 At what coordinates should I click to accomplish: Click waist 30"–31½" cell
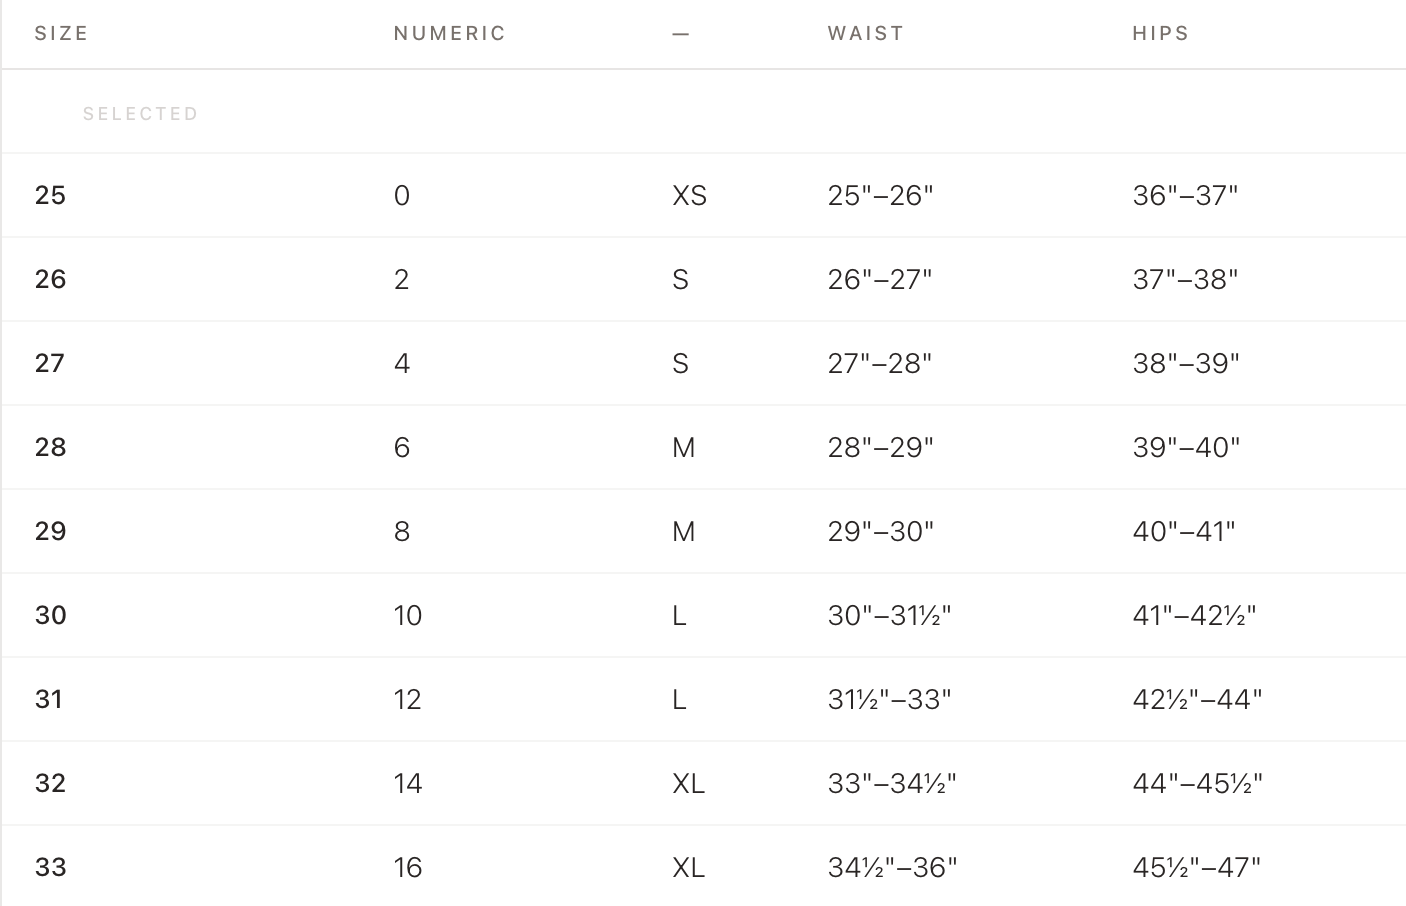tap(889, 615)
